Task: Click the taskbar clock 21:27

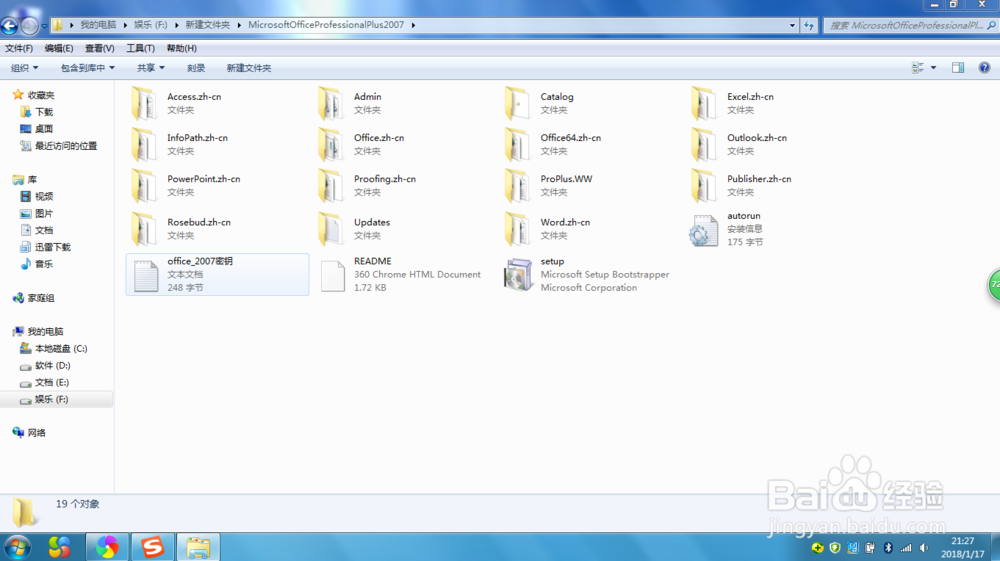Action: pos(963,541)
